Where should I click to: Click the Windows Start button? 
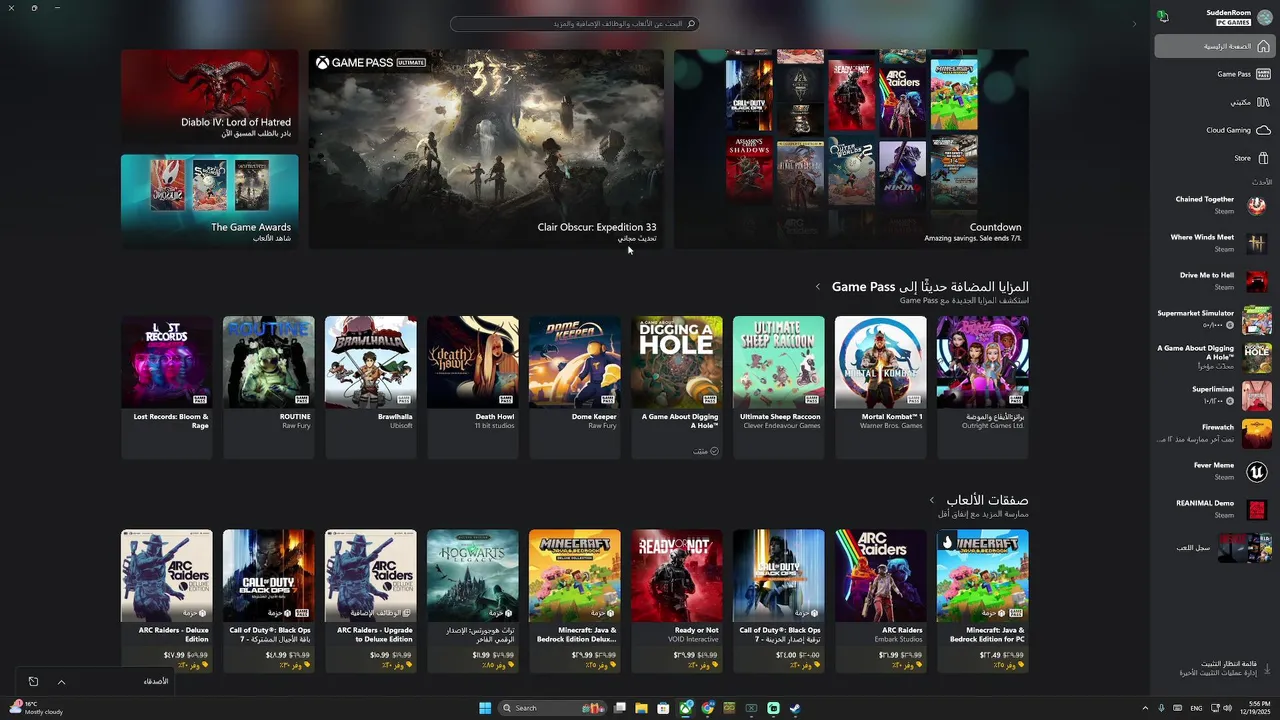485,708
